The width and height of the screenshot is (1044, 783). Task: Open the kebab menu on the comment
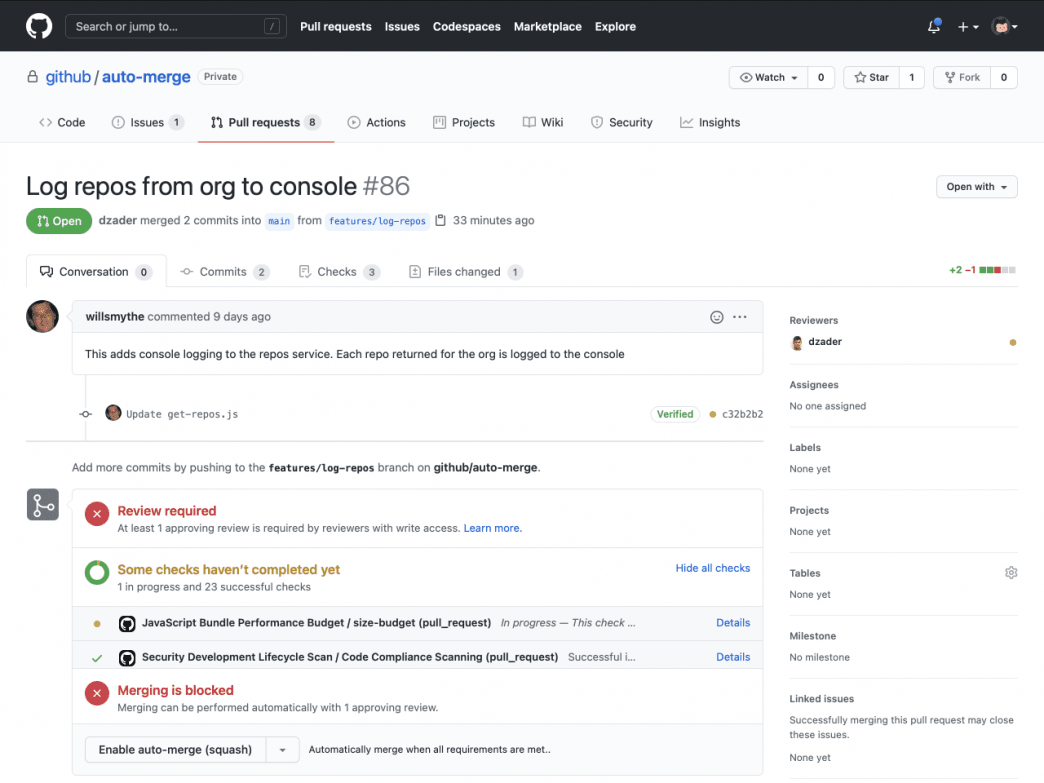[740, 316]
